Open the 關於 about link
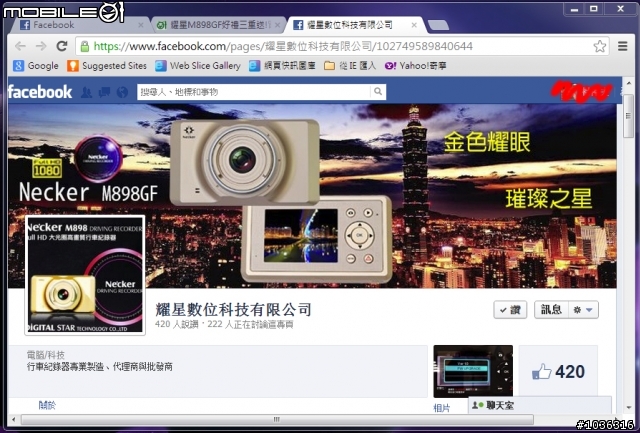640x433 pixels. tap(47, 405)
